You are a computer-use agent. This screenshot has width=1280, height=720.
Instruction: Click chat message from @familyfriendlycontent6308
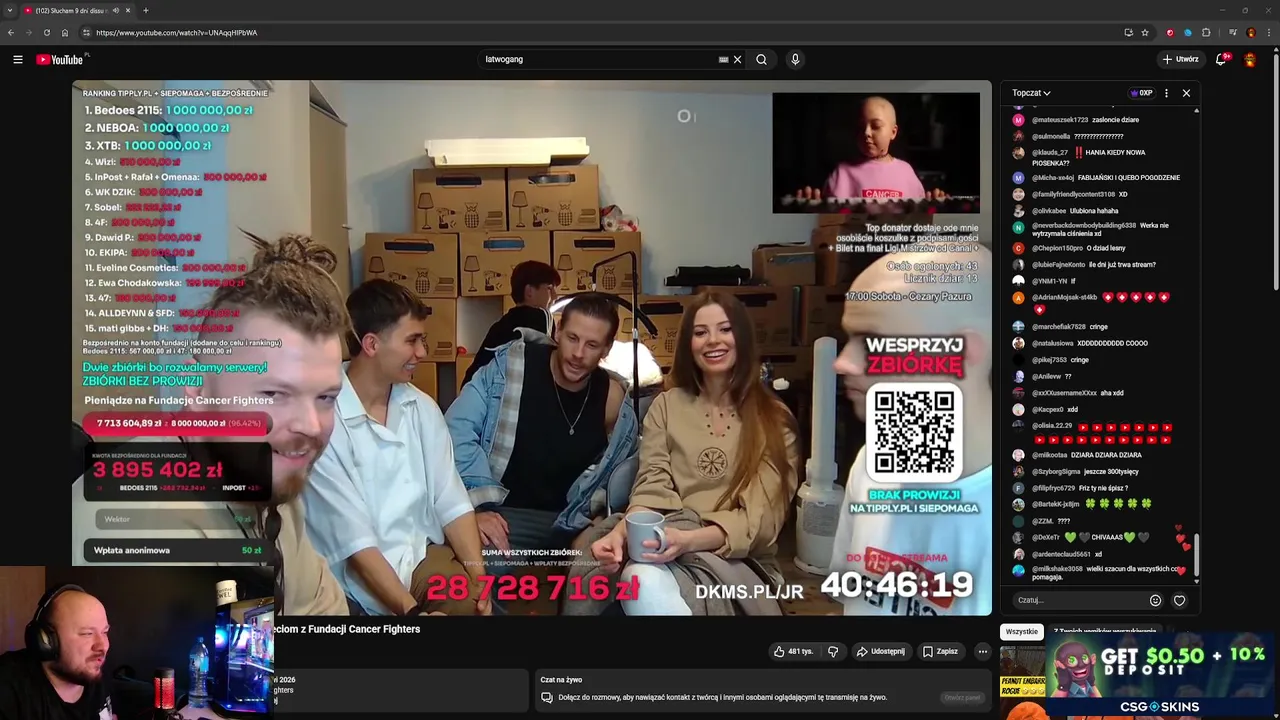tap(1070, 194)
